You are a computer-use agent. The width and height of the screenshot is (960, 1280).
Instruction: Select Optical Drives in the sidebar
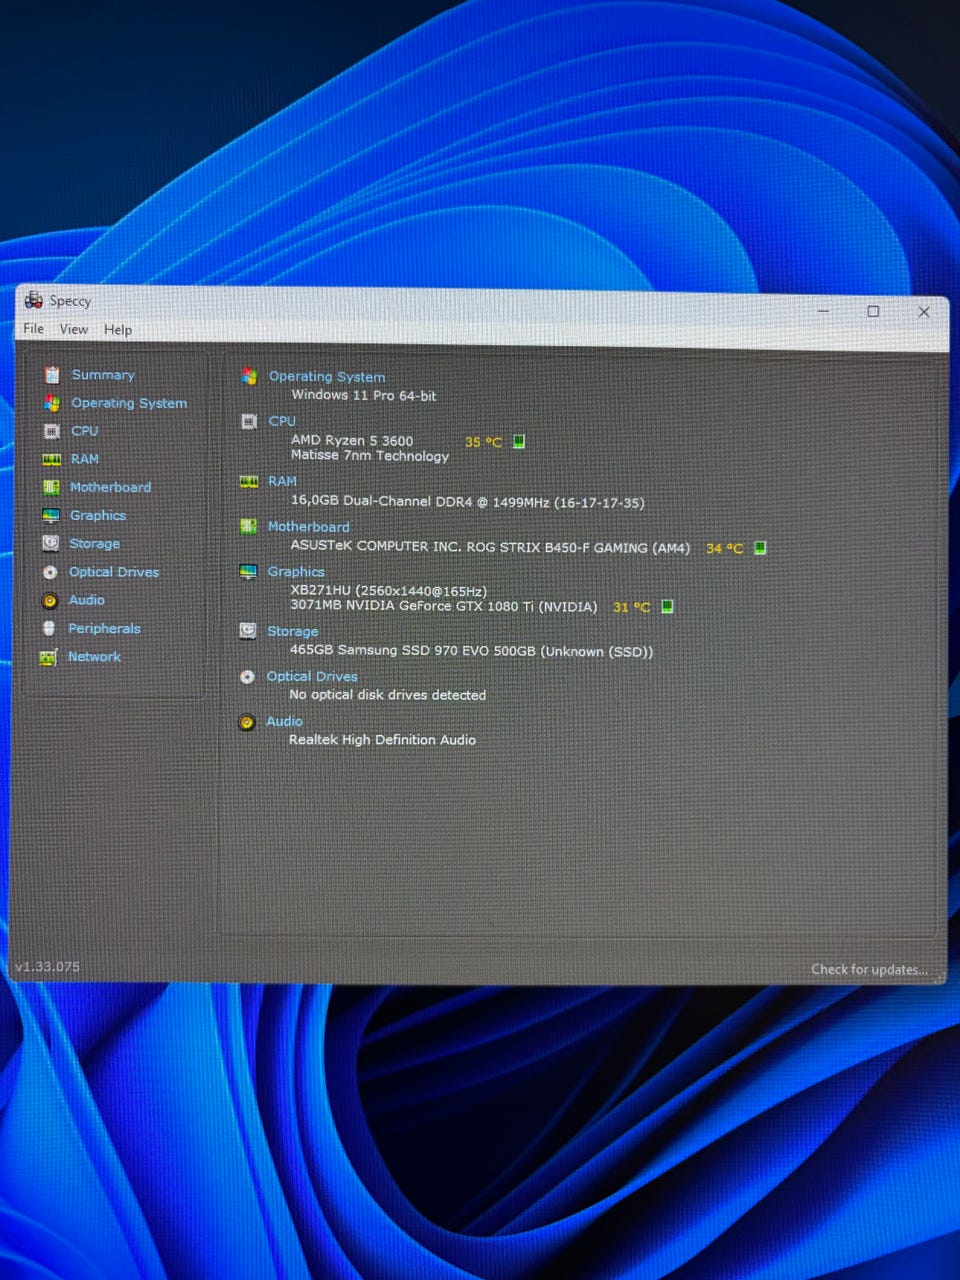pyautogui.click(x=114, y=572)
